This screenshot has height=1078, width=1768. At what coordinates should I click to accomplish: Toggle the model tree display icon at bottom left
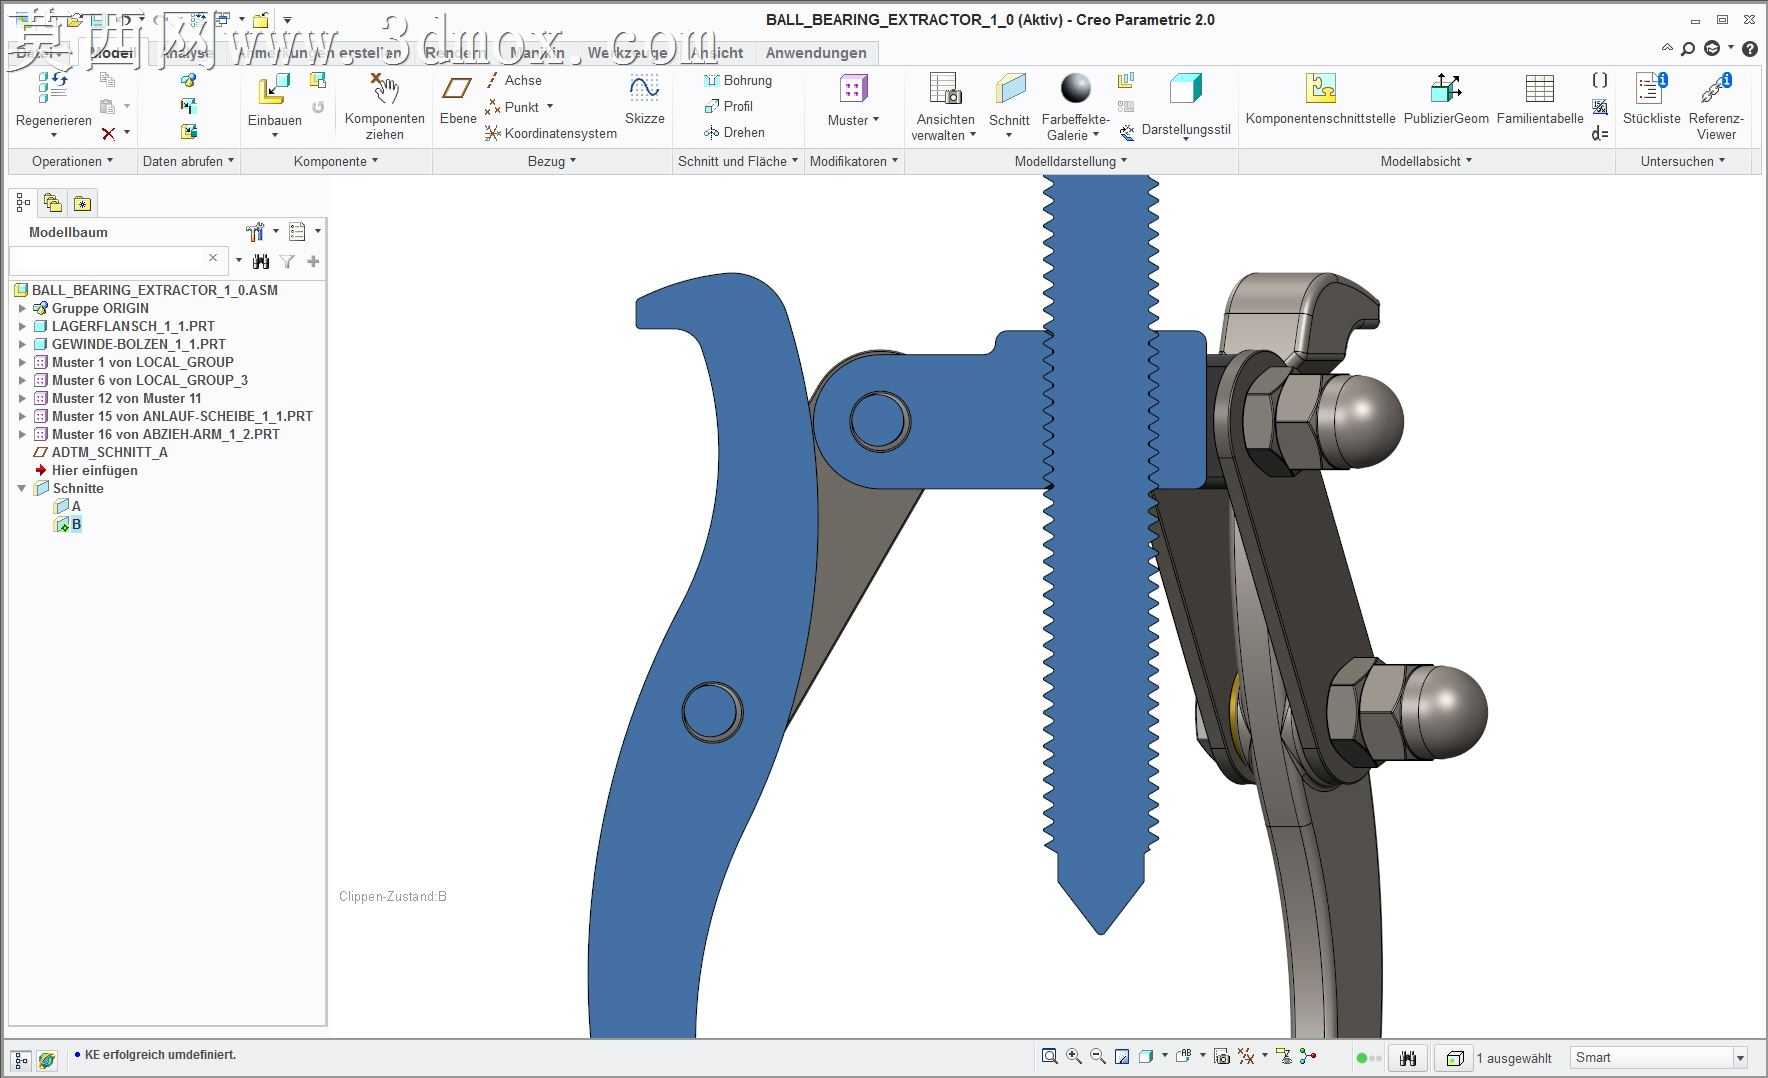coord(21,1059)
